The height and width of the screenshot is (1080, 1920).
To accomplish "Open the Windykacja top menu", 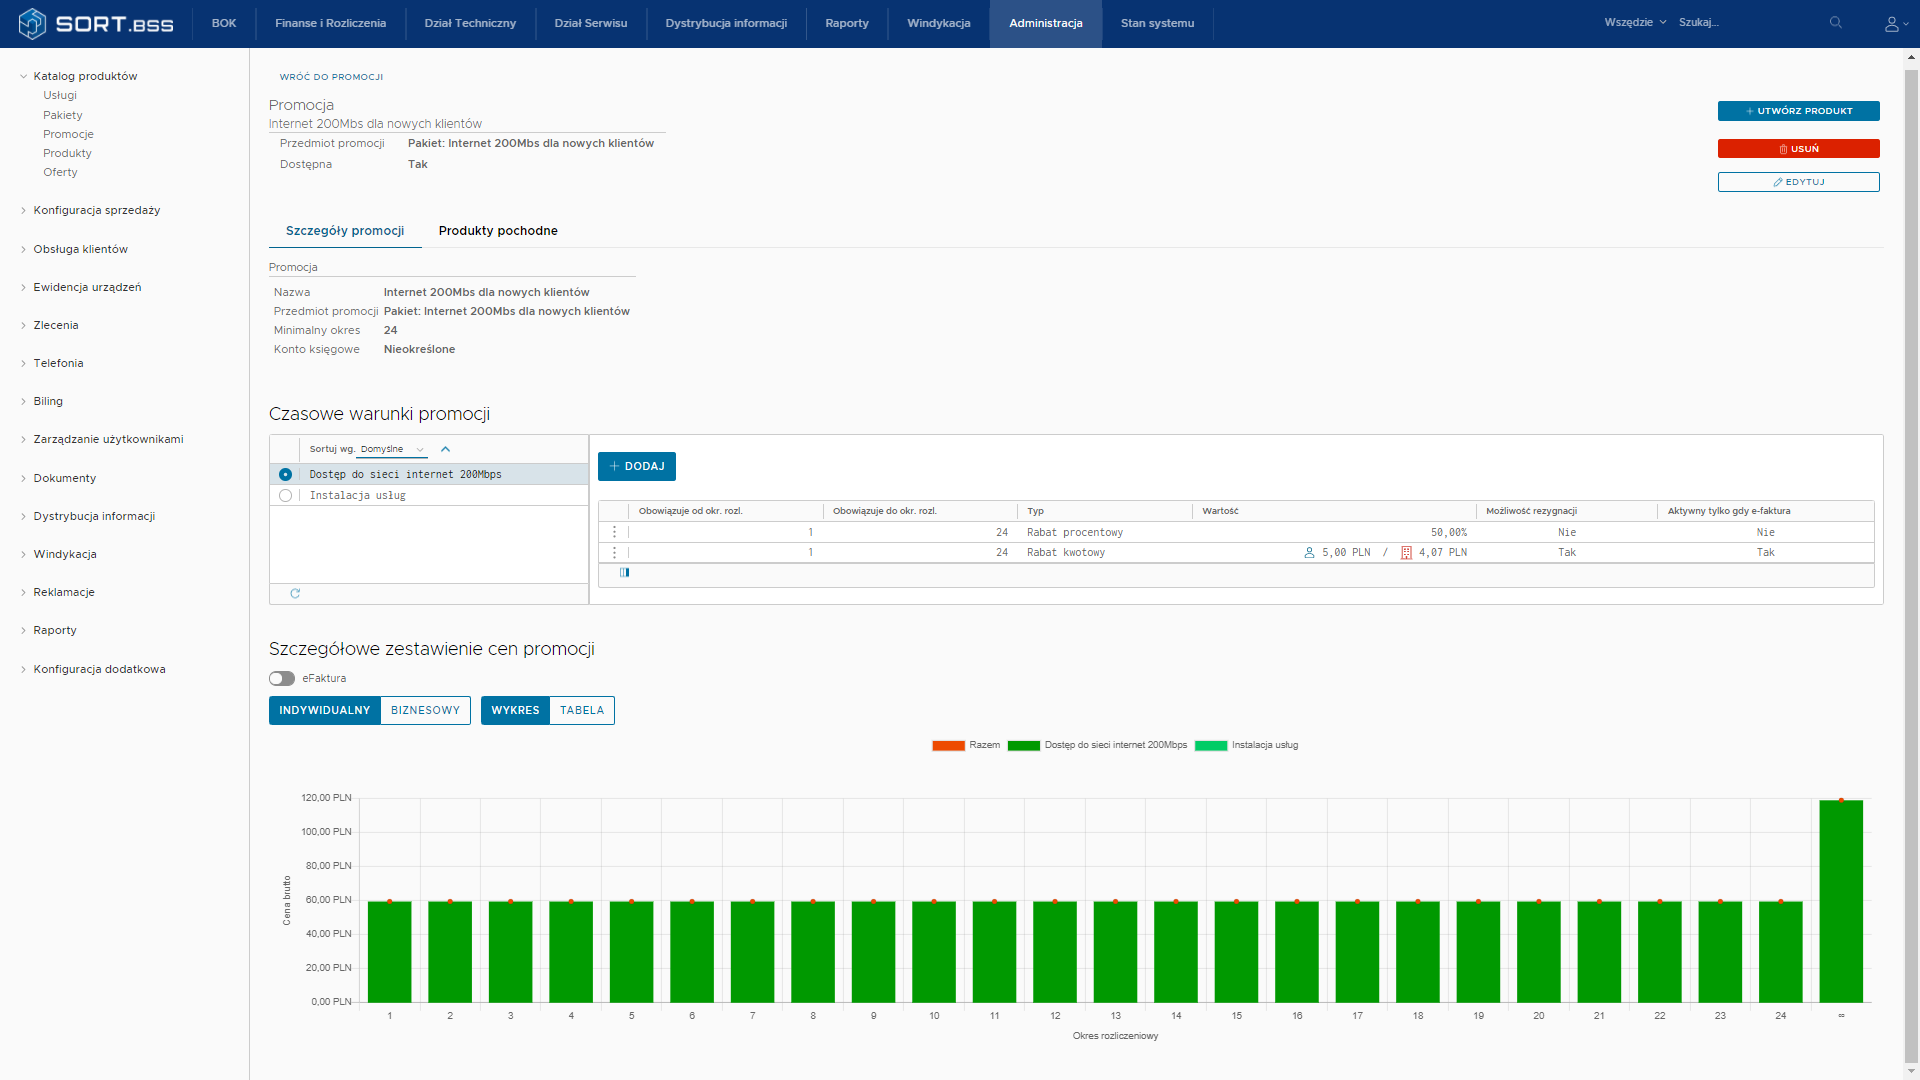I will (x=938, y=23).
